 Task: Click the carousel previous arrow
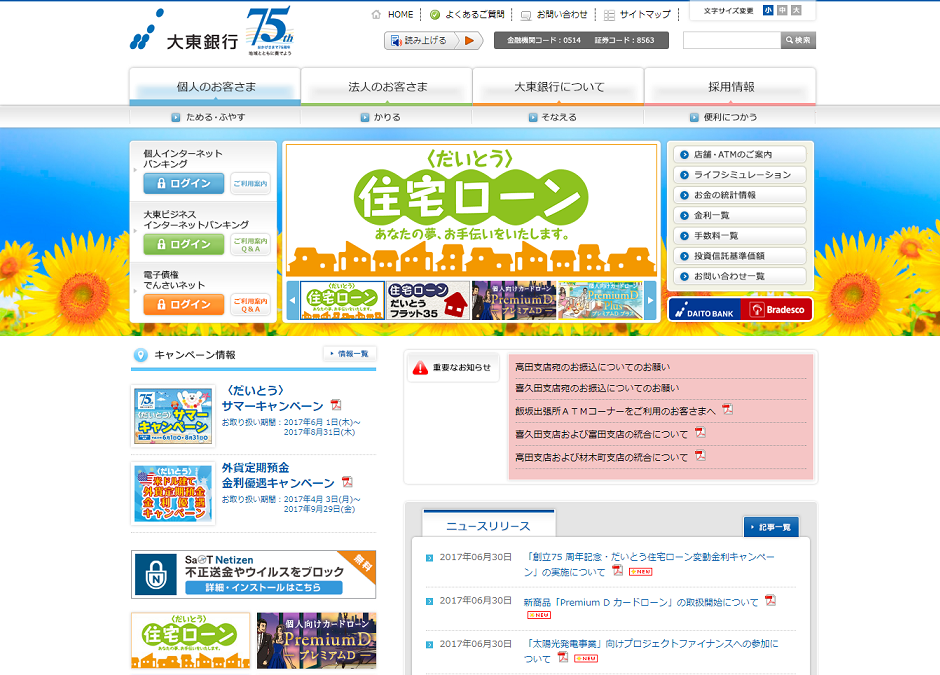tap(293, 300)
